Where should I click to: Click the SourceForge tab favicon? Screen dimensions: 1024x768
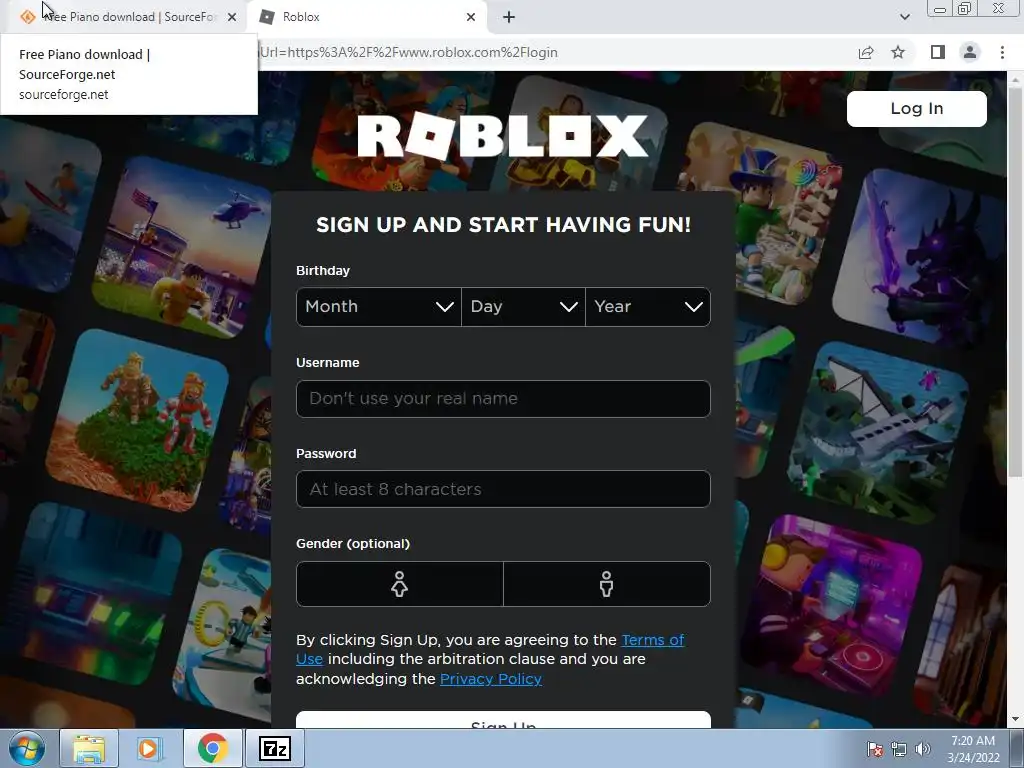coord(27,17)
